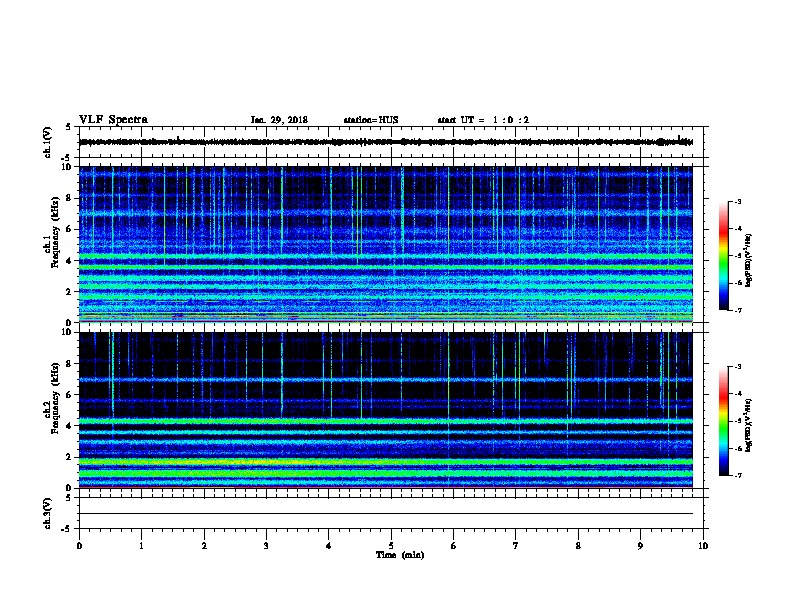Screen dimensions: 792x612
Task: Select the "station=HUS" header text
Action: (371, 120)
